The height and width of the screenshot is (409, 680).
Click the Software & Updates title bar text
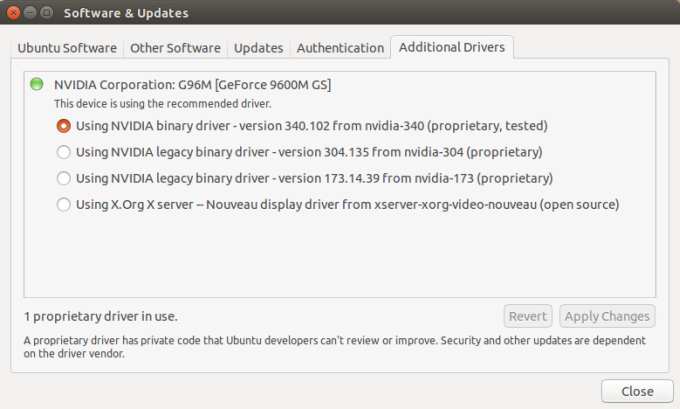[x=126, y=13]
